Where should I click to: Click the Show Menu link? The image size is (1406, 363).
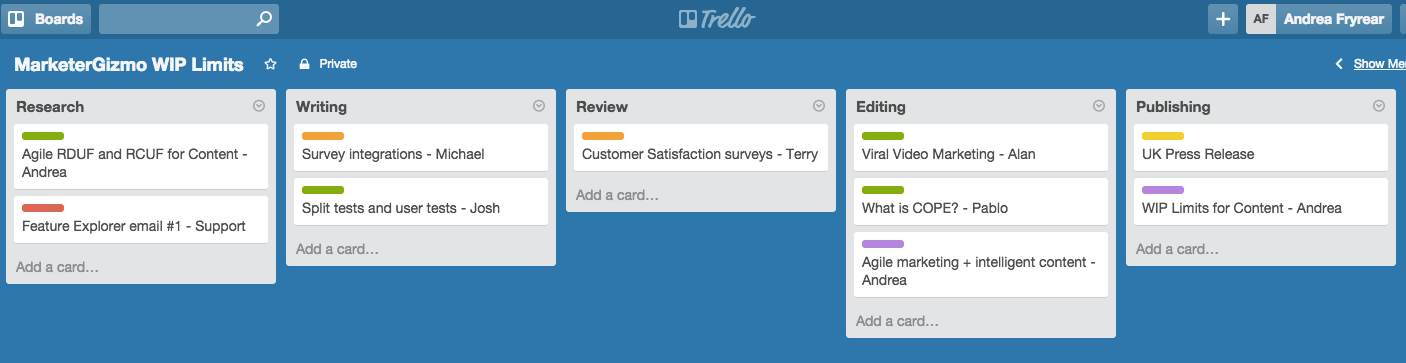click(1380, 64)
